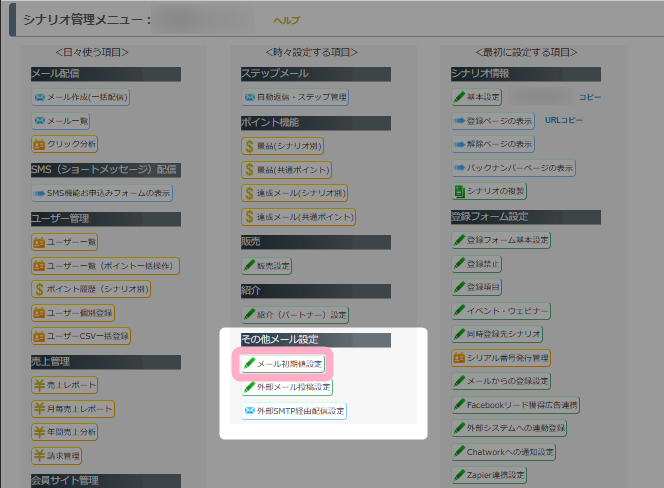Click the envelope icon for メール作成(一括配信)
The width and height of the screenshot is (664, 488).
39,98
